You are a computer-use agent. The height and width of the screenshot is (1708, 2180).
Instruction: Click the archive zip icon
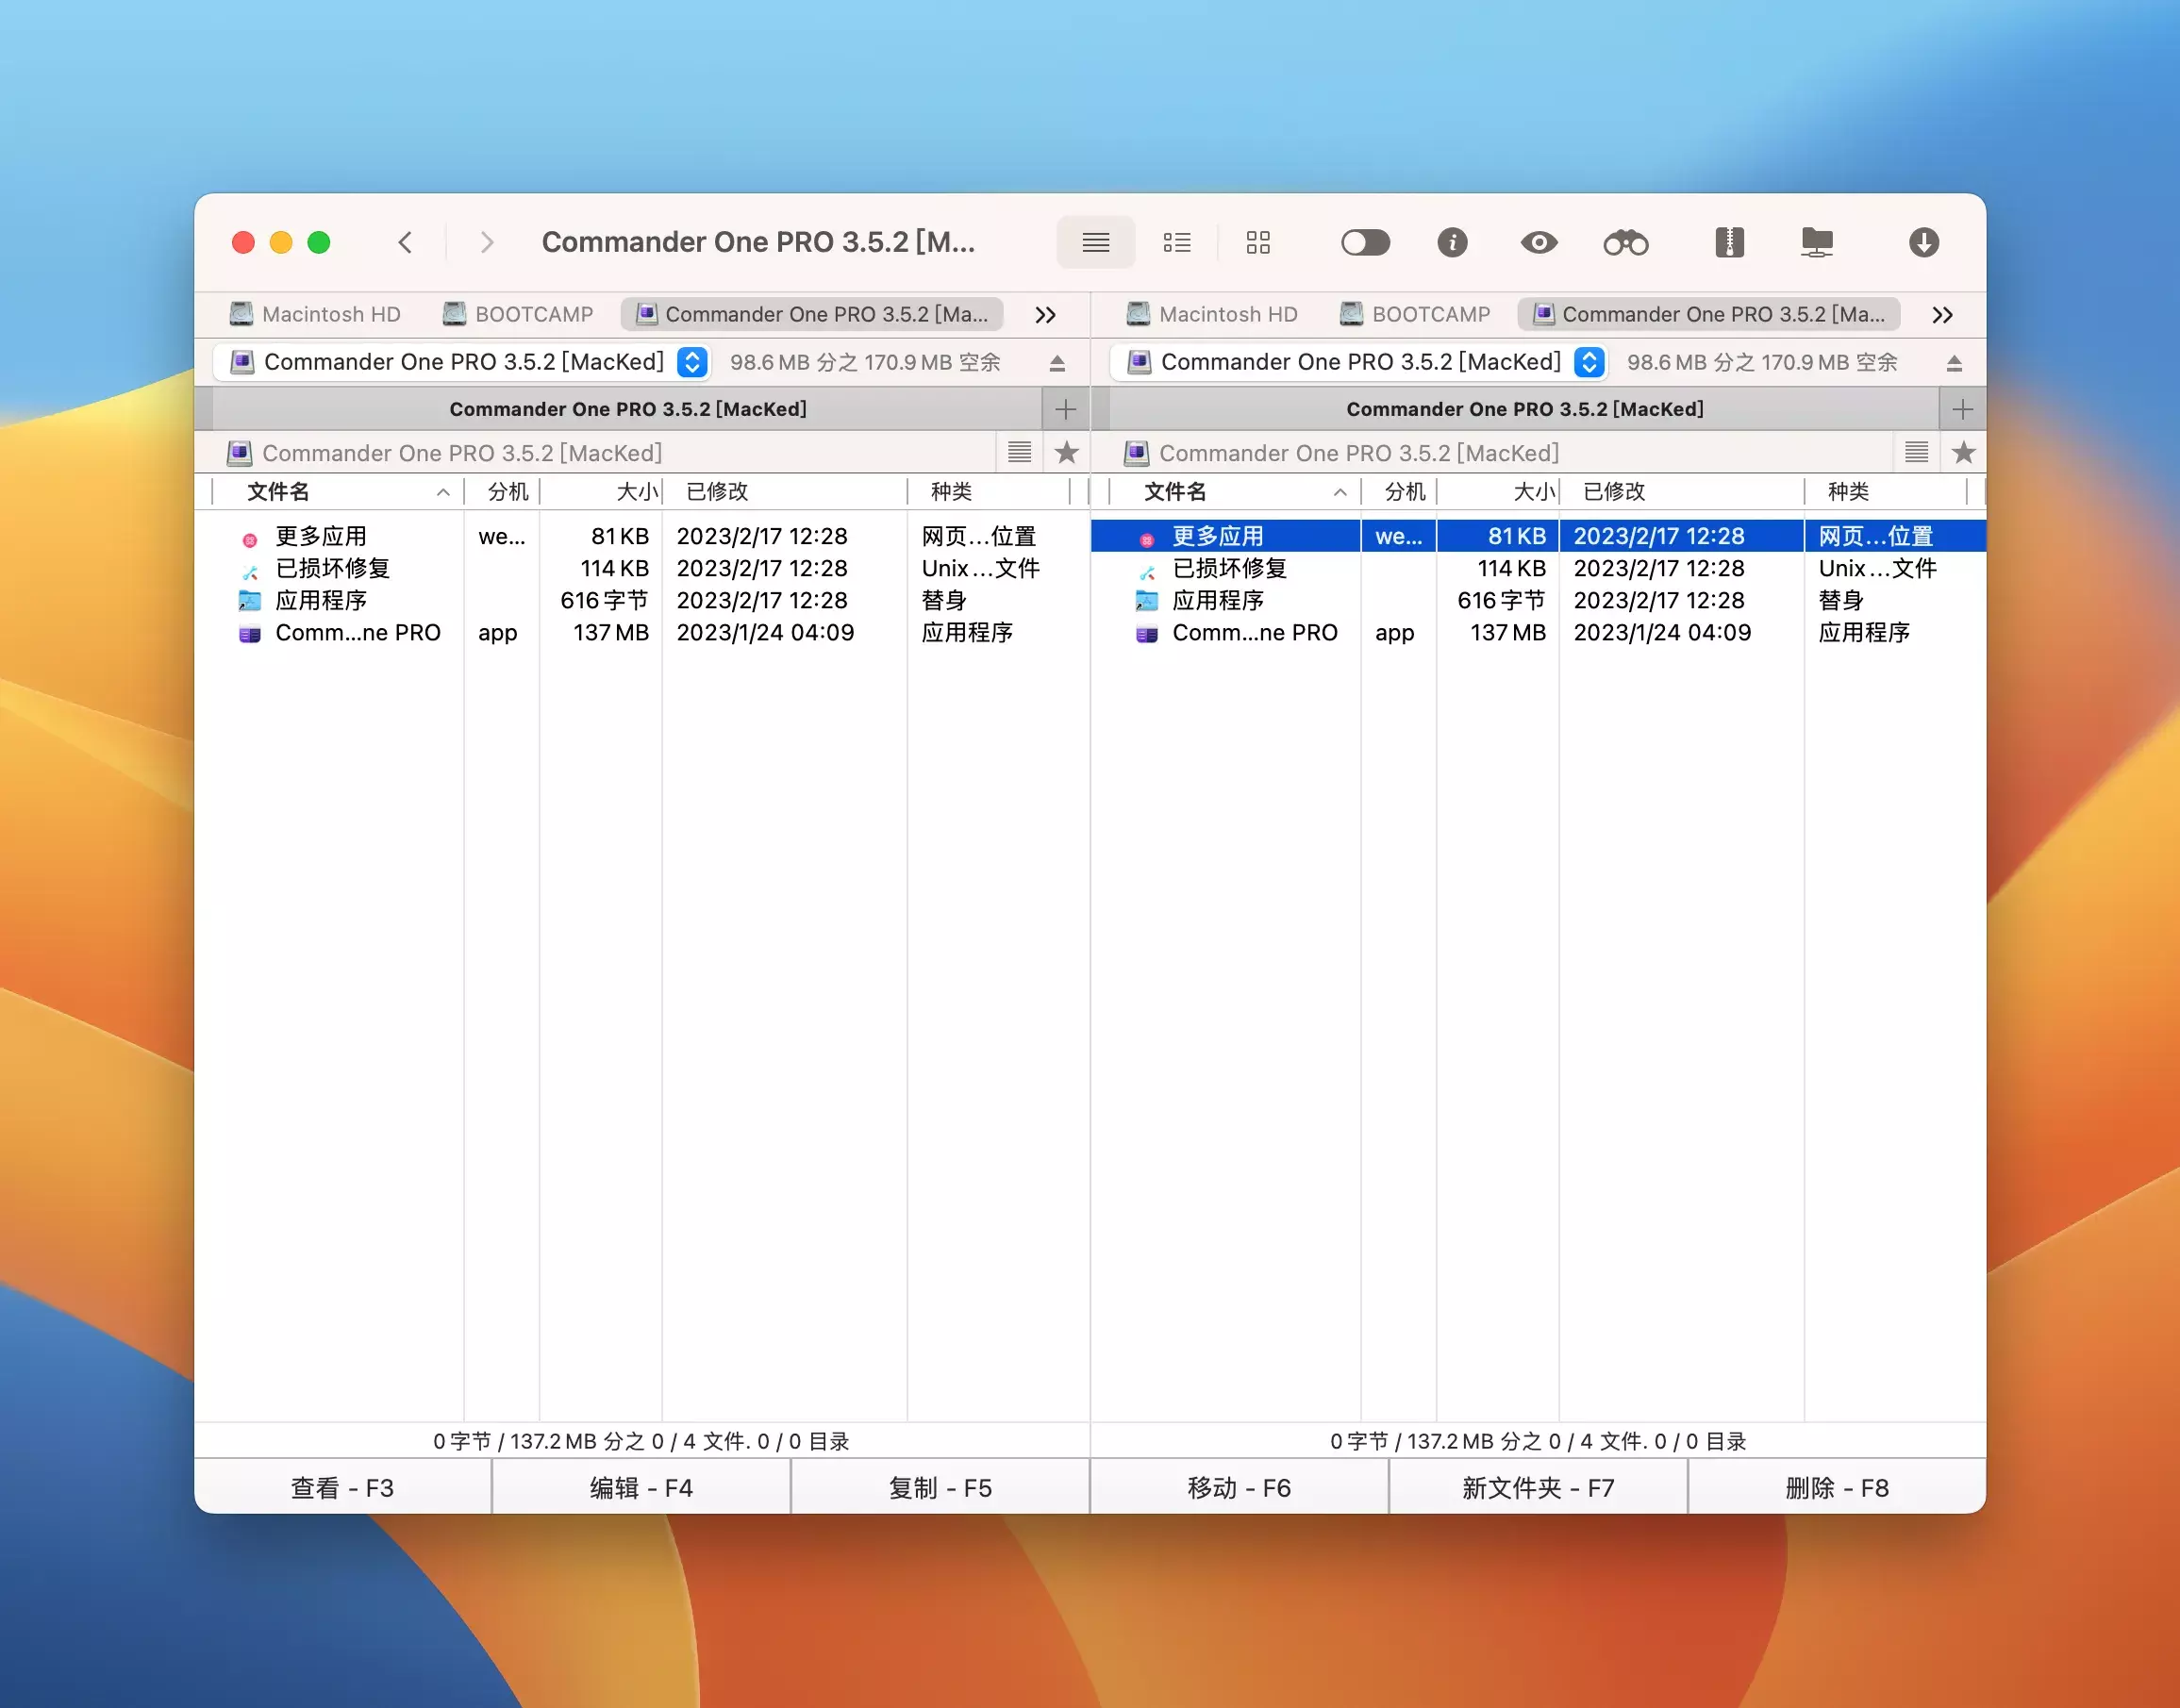pos(1729,243)
